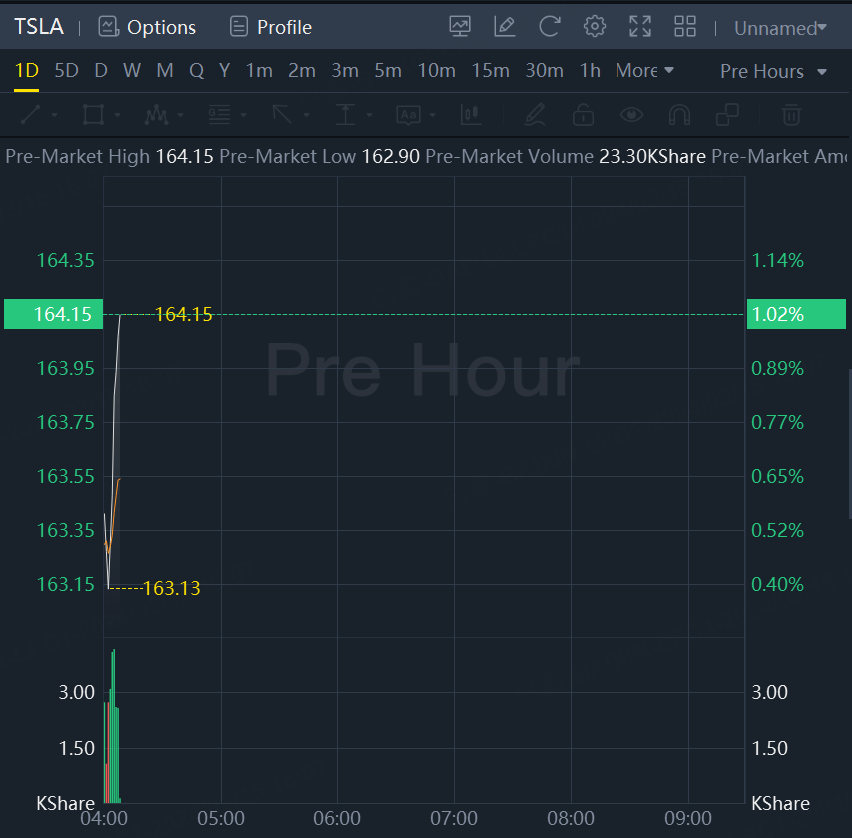Click the candlestick position marker tool
852x838 pixels.
(471, 115)
